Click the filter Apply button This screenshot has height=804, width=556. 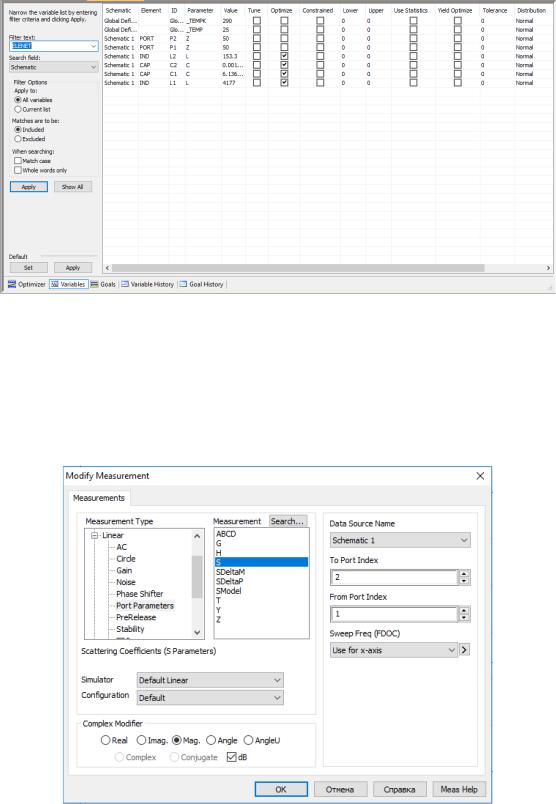click(29, 187)
